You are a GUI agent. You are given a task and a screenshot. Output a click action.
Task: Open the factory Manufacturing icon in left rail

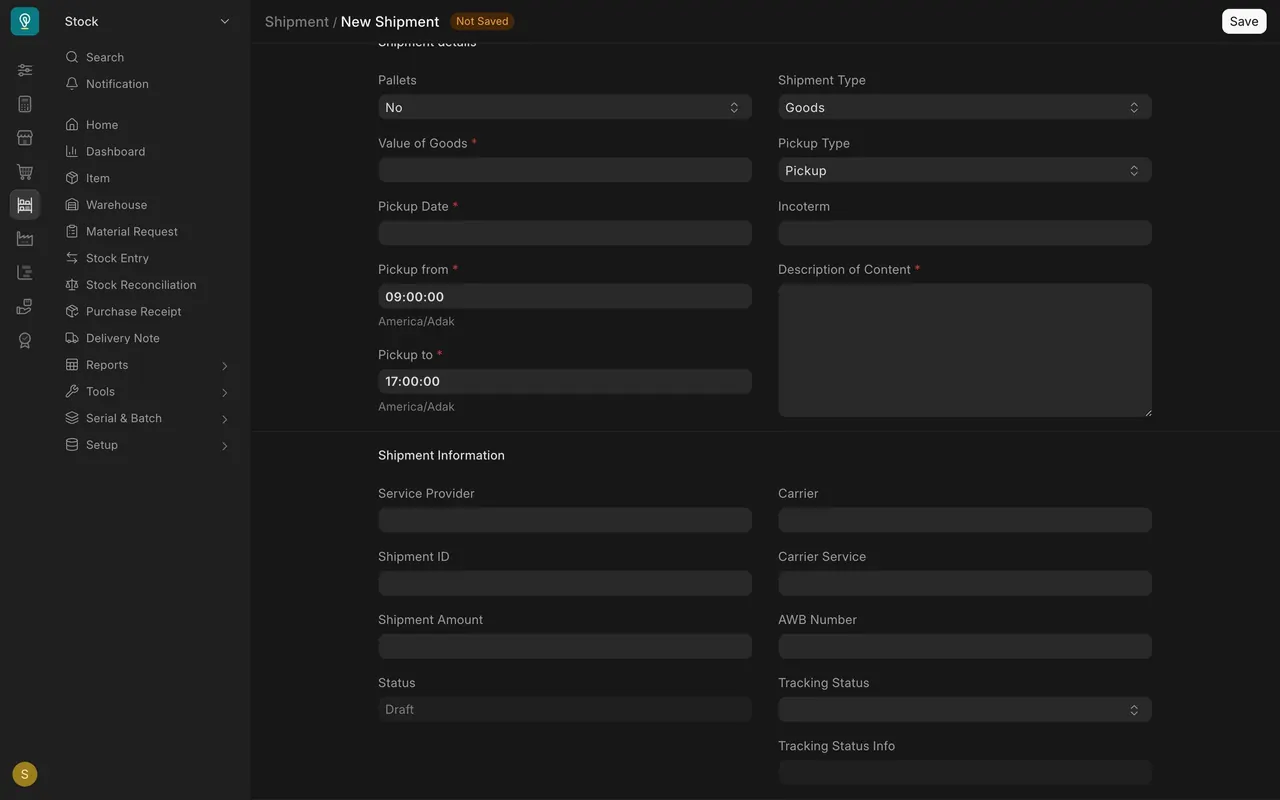(x=25, y=239)
